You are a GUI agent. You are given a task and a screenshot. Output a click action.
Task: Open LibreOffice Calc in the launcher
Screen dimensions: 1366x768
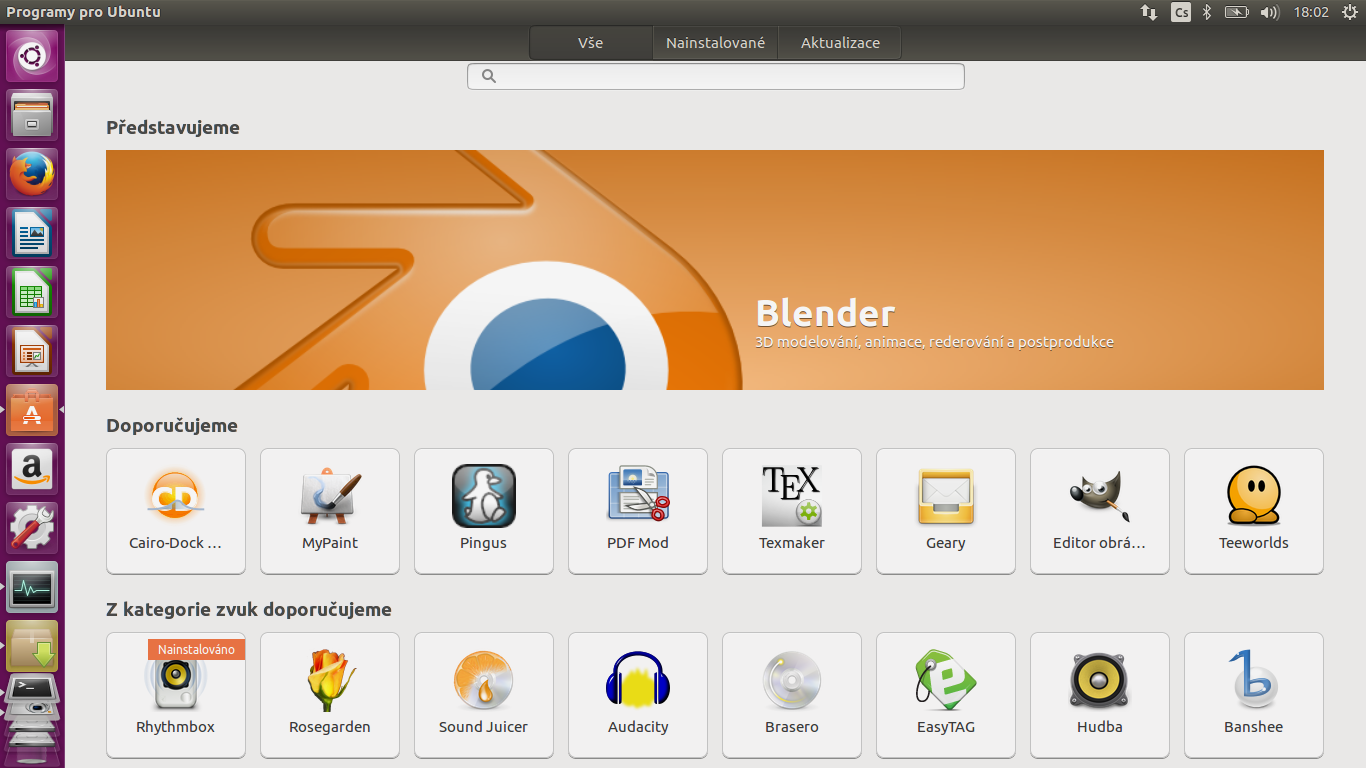(32, 292)
